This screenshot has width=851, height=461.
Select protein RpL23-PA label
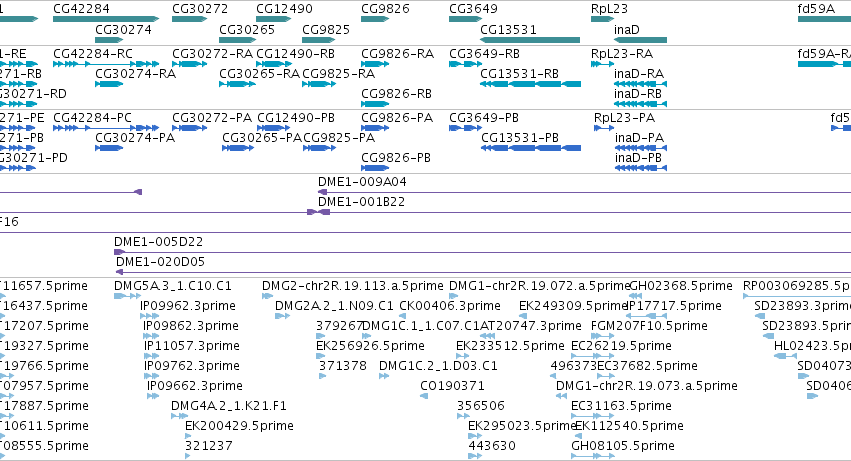tap(625, 118)
